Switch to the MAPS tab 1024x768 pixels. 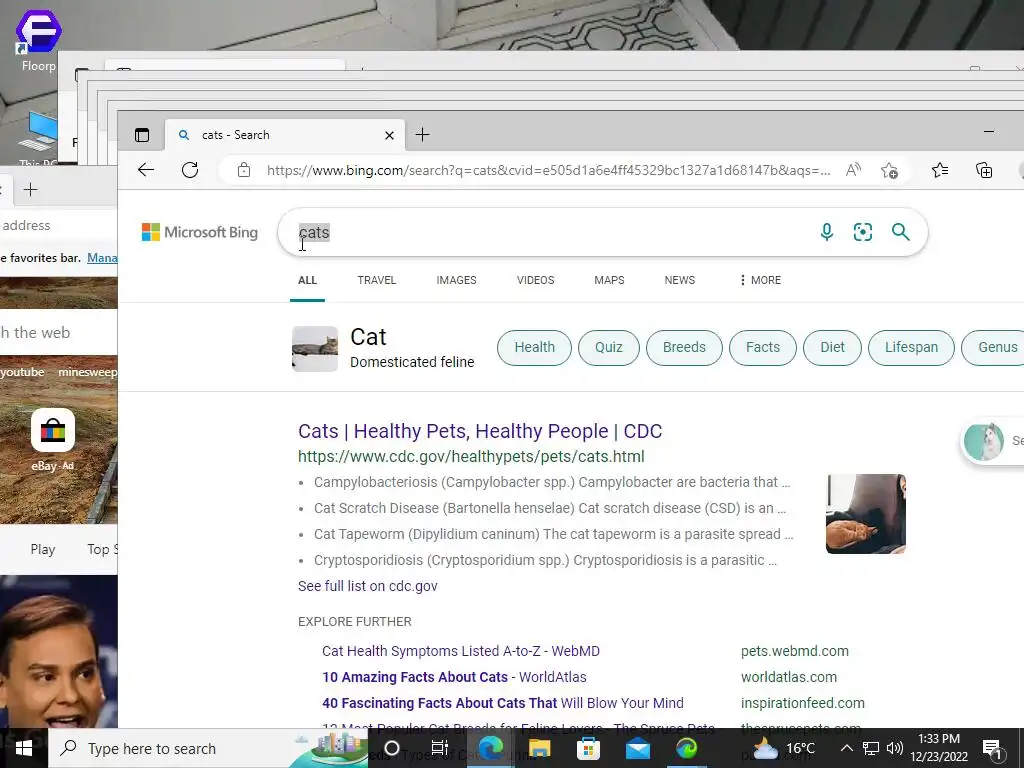coord(609,280)
